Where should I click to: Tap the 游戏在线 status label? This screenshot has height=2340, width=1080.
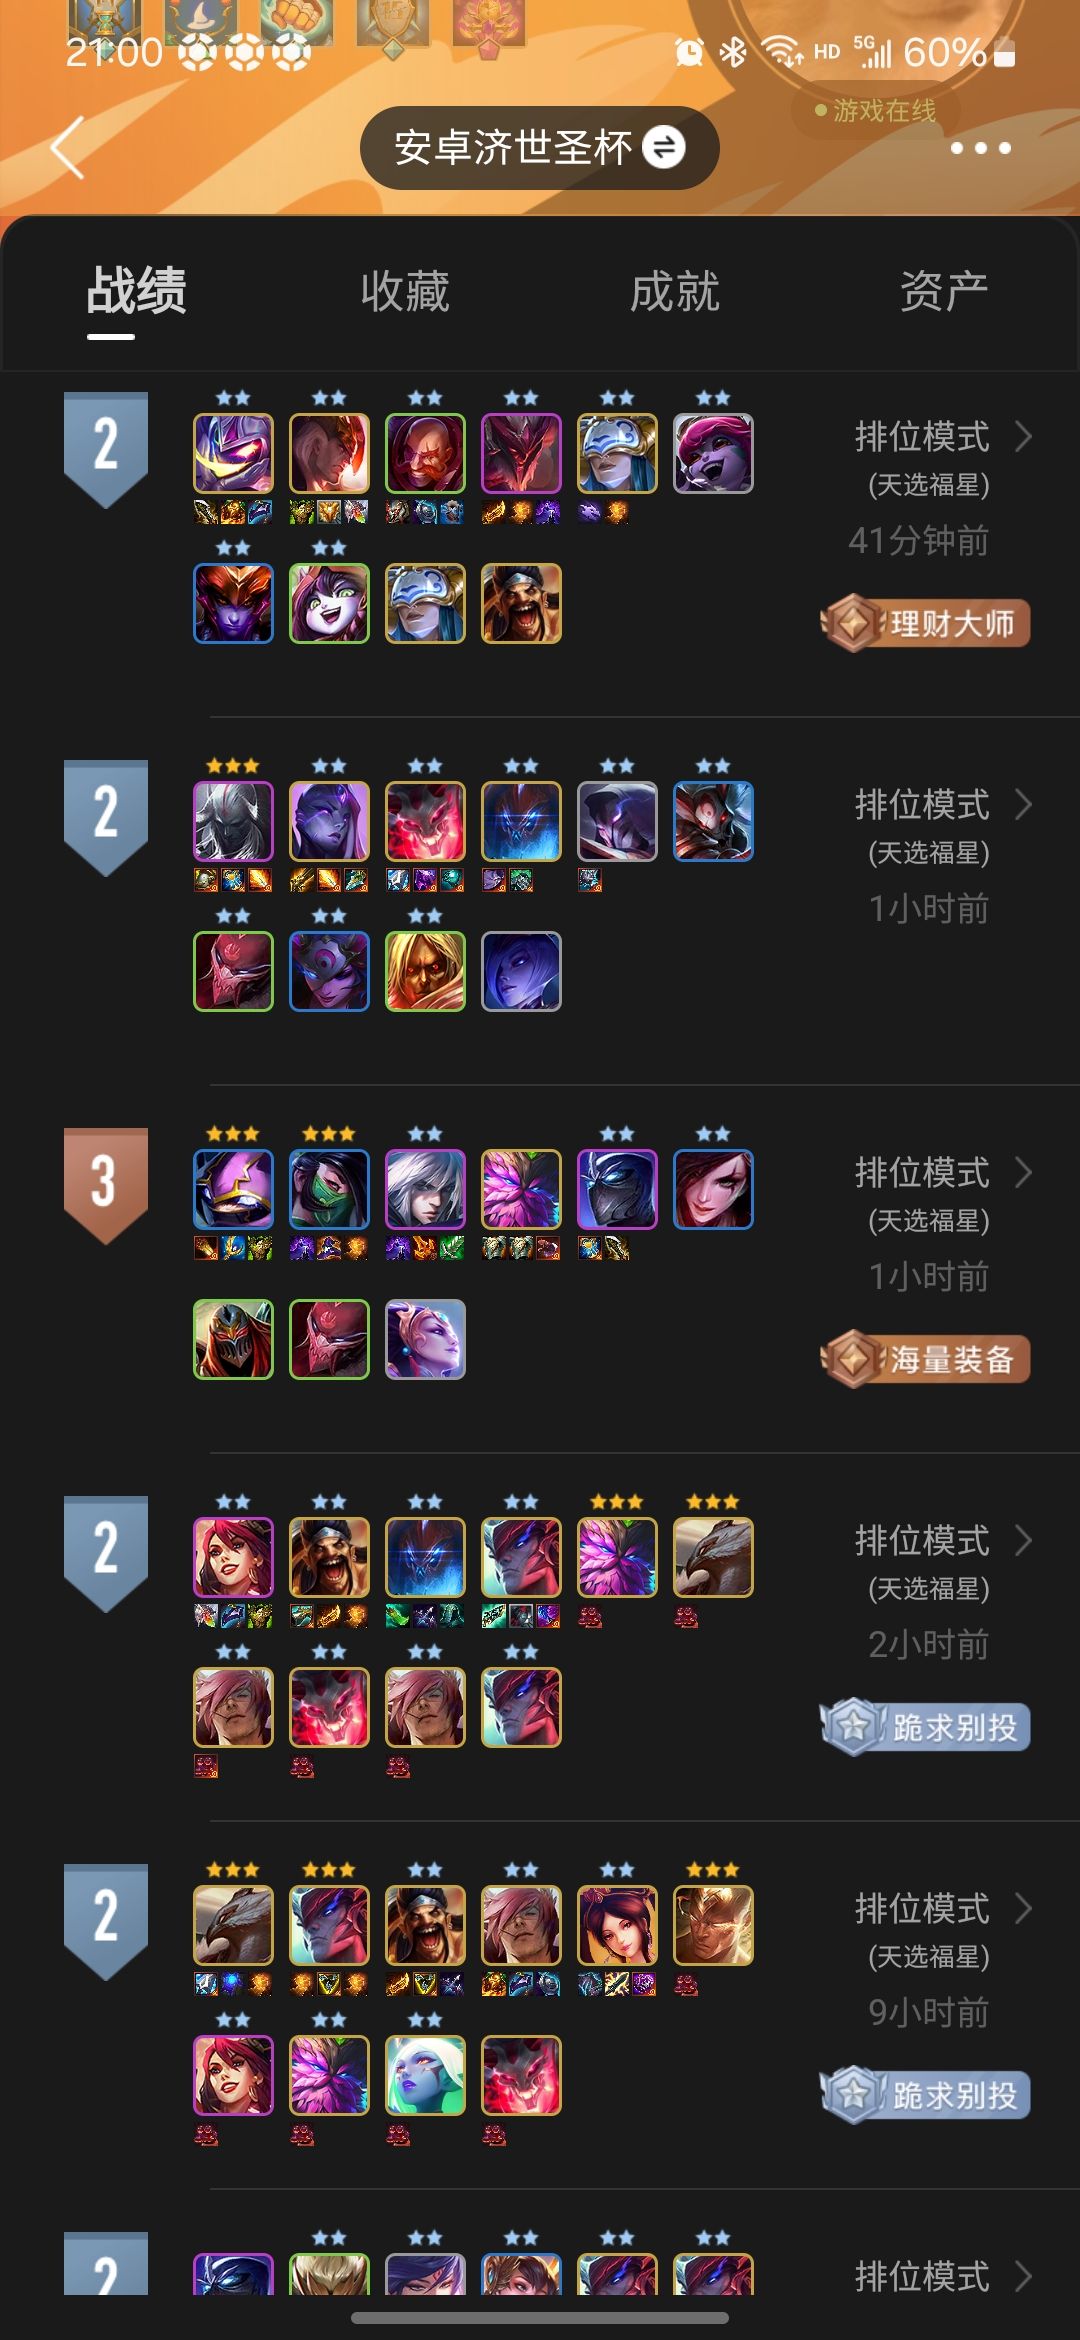pyautogui.click(x=876, y=110)
